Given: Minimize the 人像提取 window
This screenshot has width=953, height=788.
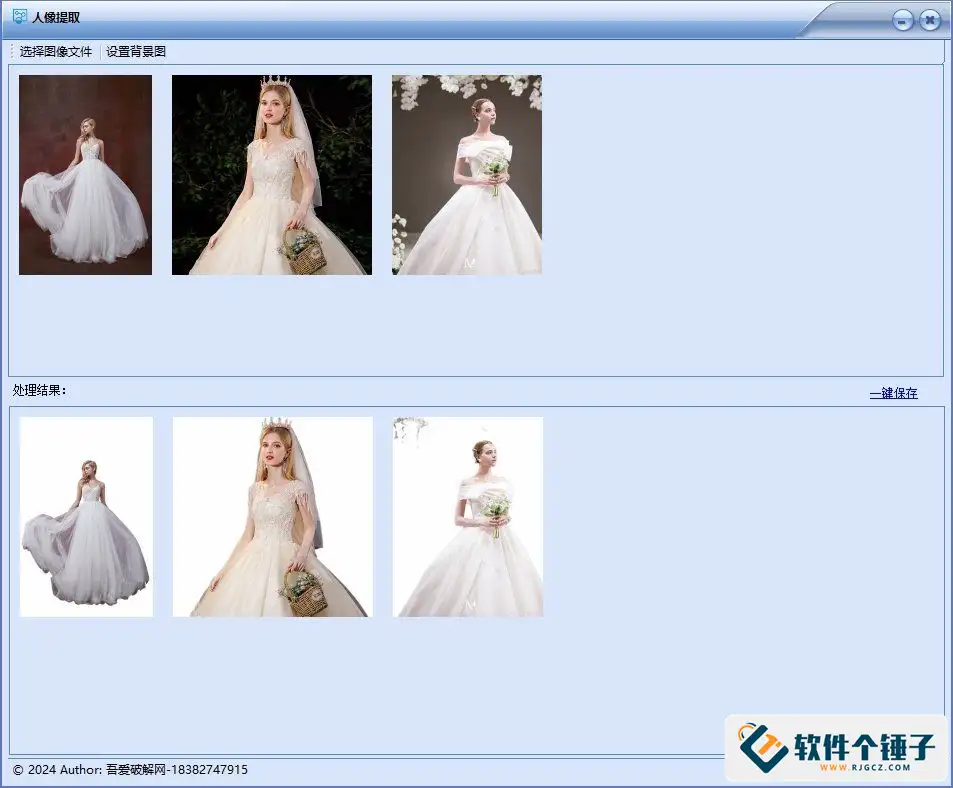Looking at the screenshot, I should click(903, 21).
